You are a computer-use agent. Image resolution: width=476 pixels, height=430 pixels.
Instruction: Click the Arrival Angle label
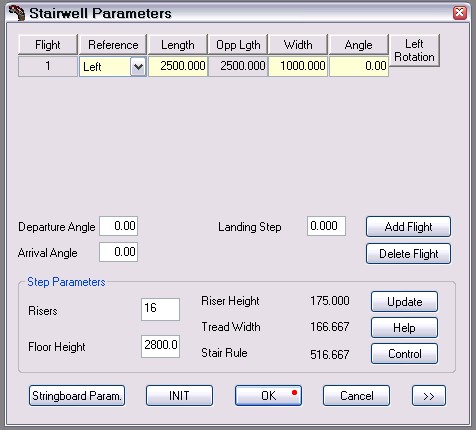point(47,253)
